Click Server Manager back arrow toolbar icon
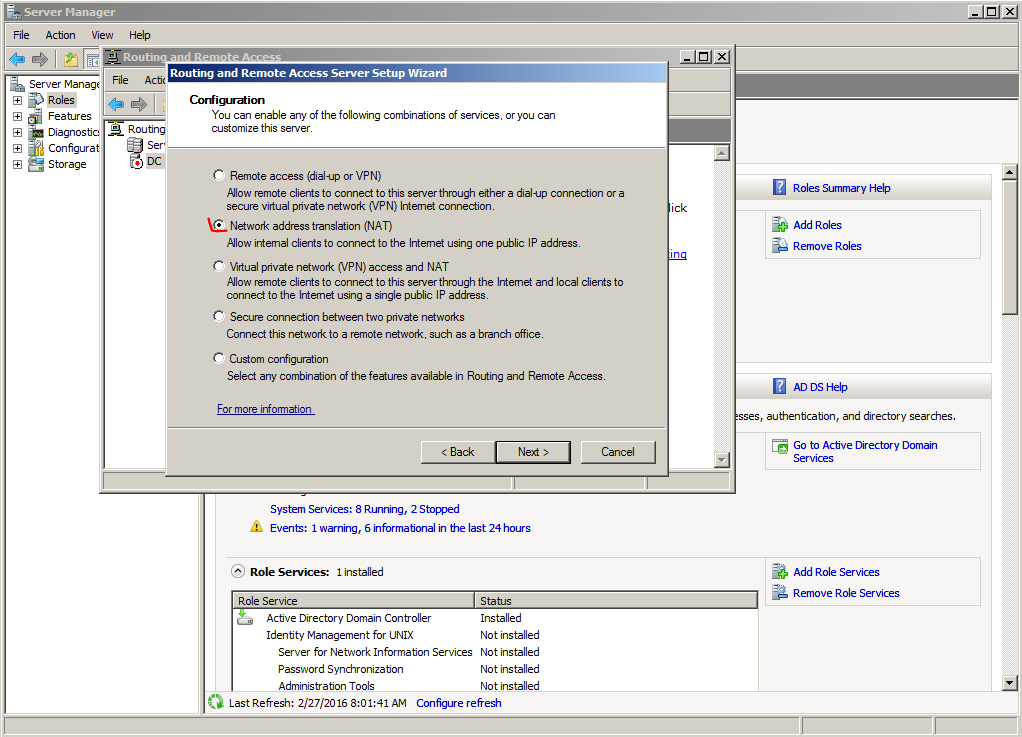 click(x=17, y=60)
